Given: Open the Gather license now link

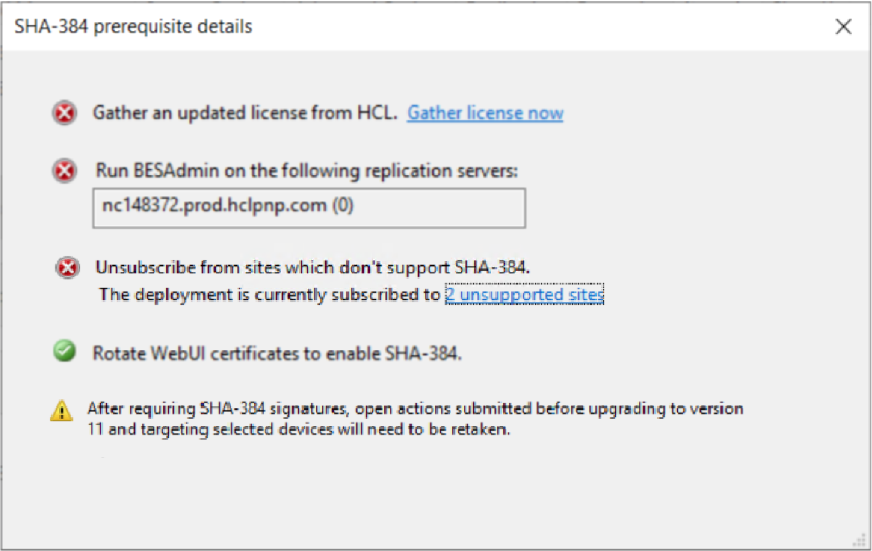Looking at the screenshot, I should (485, 113).
